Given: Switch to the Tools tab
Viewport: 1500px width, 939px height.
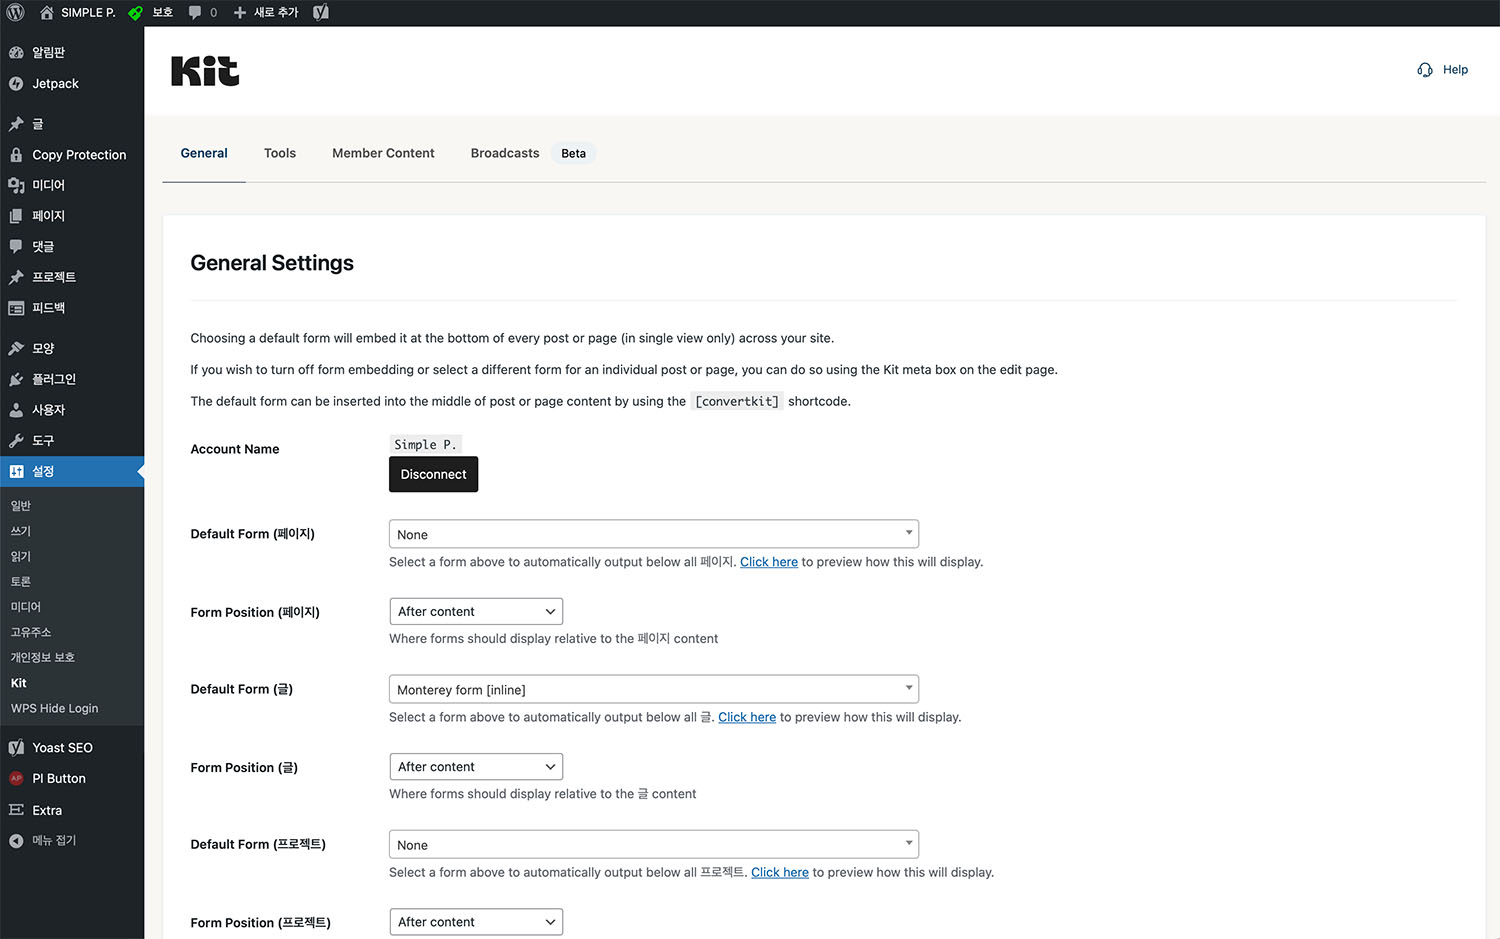Looking at the screenshot, I should pos(280,153).
